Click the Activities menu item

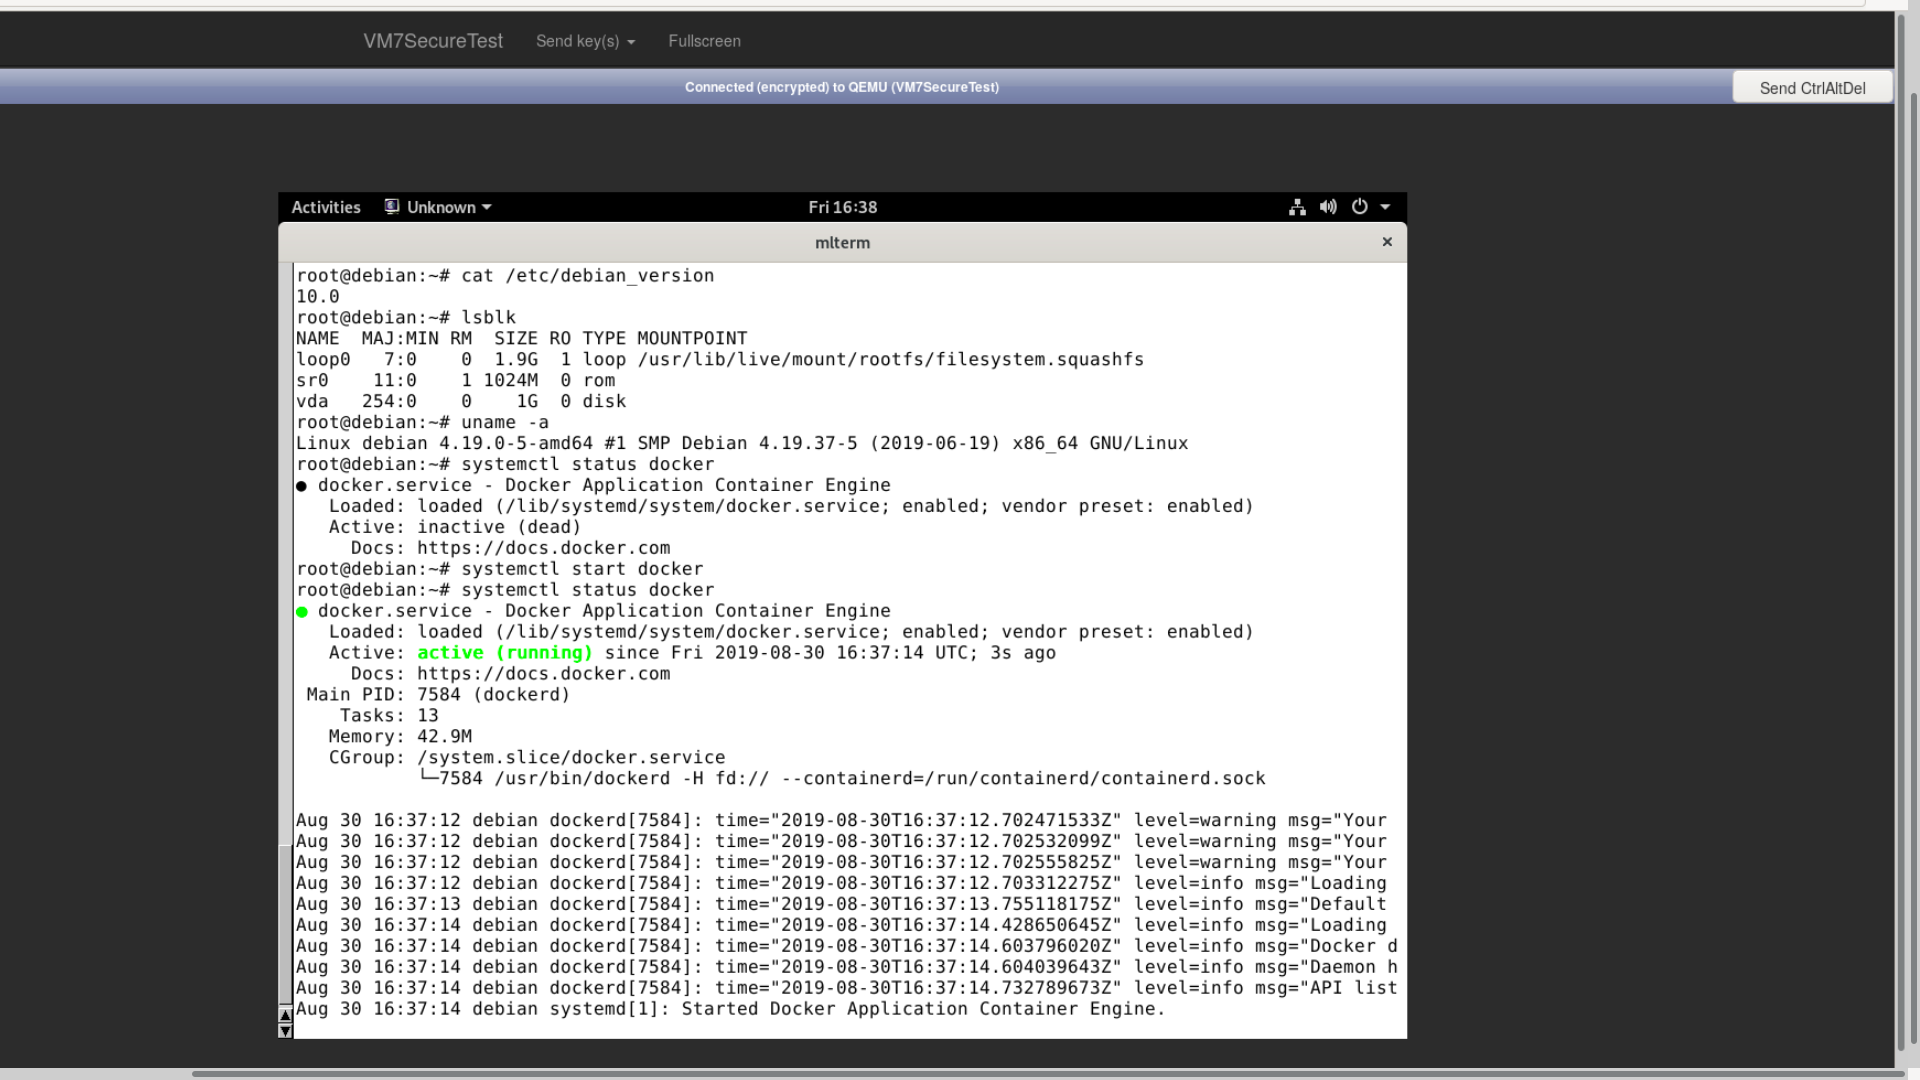pos(327,206)
